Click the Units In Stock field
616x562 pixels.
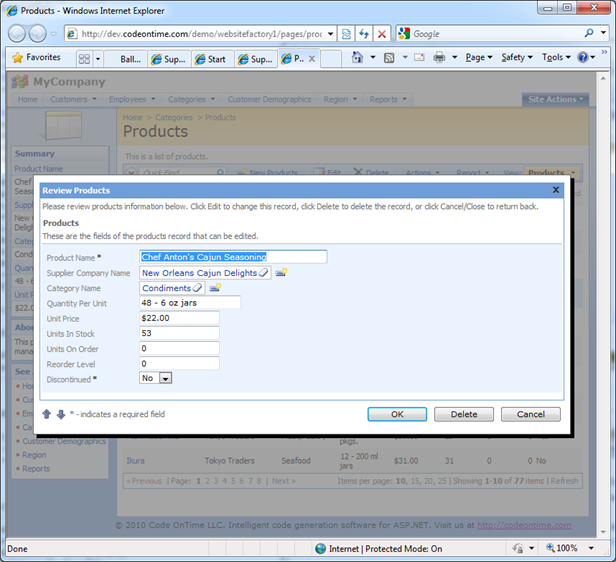tap(179, 333)
